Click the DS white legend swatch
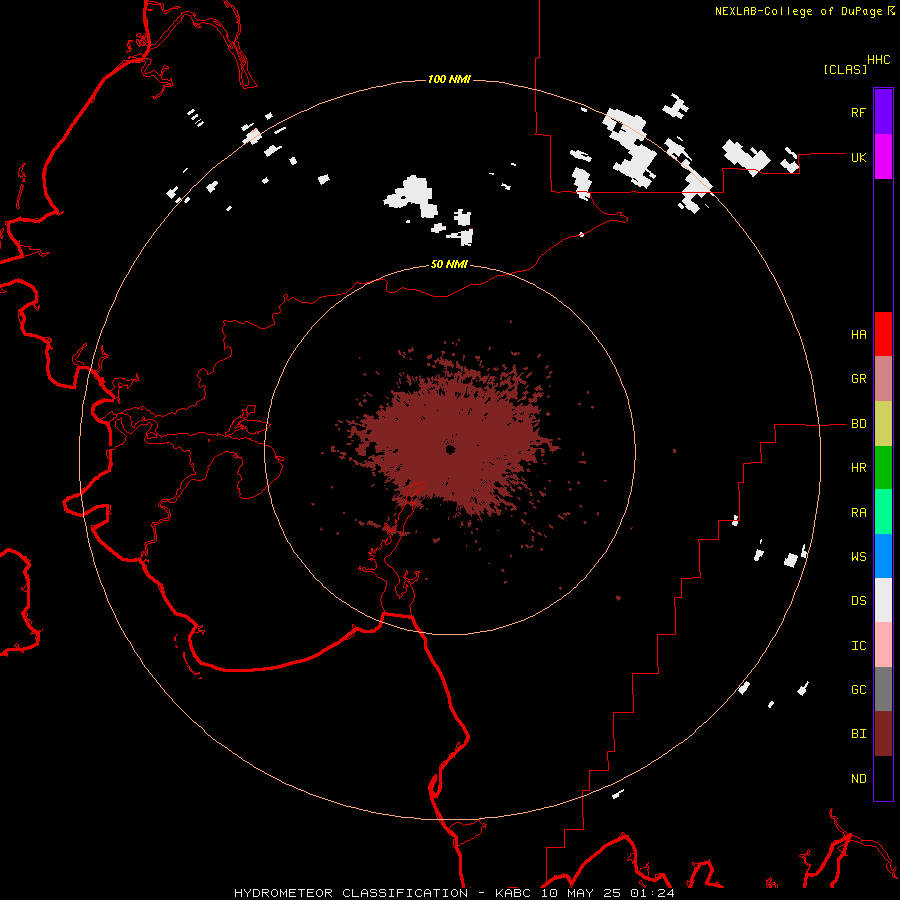Screen dimensions: 900x900 [x=883, y=600]
